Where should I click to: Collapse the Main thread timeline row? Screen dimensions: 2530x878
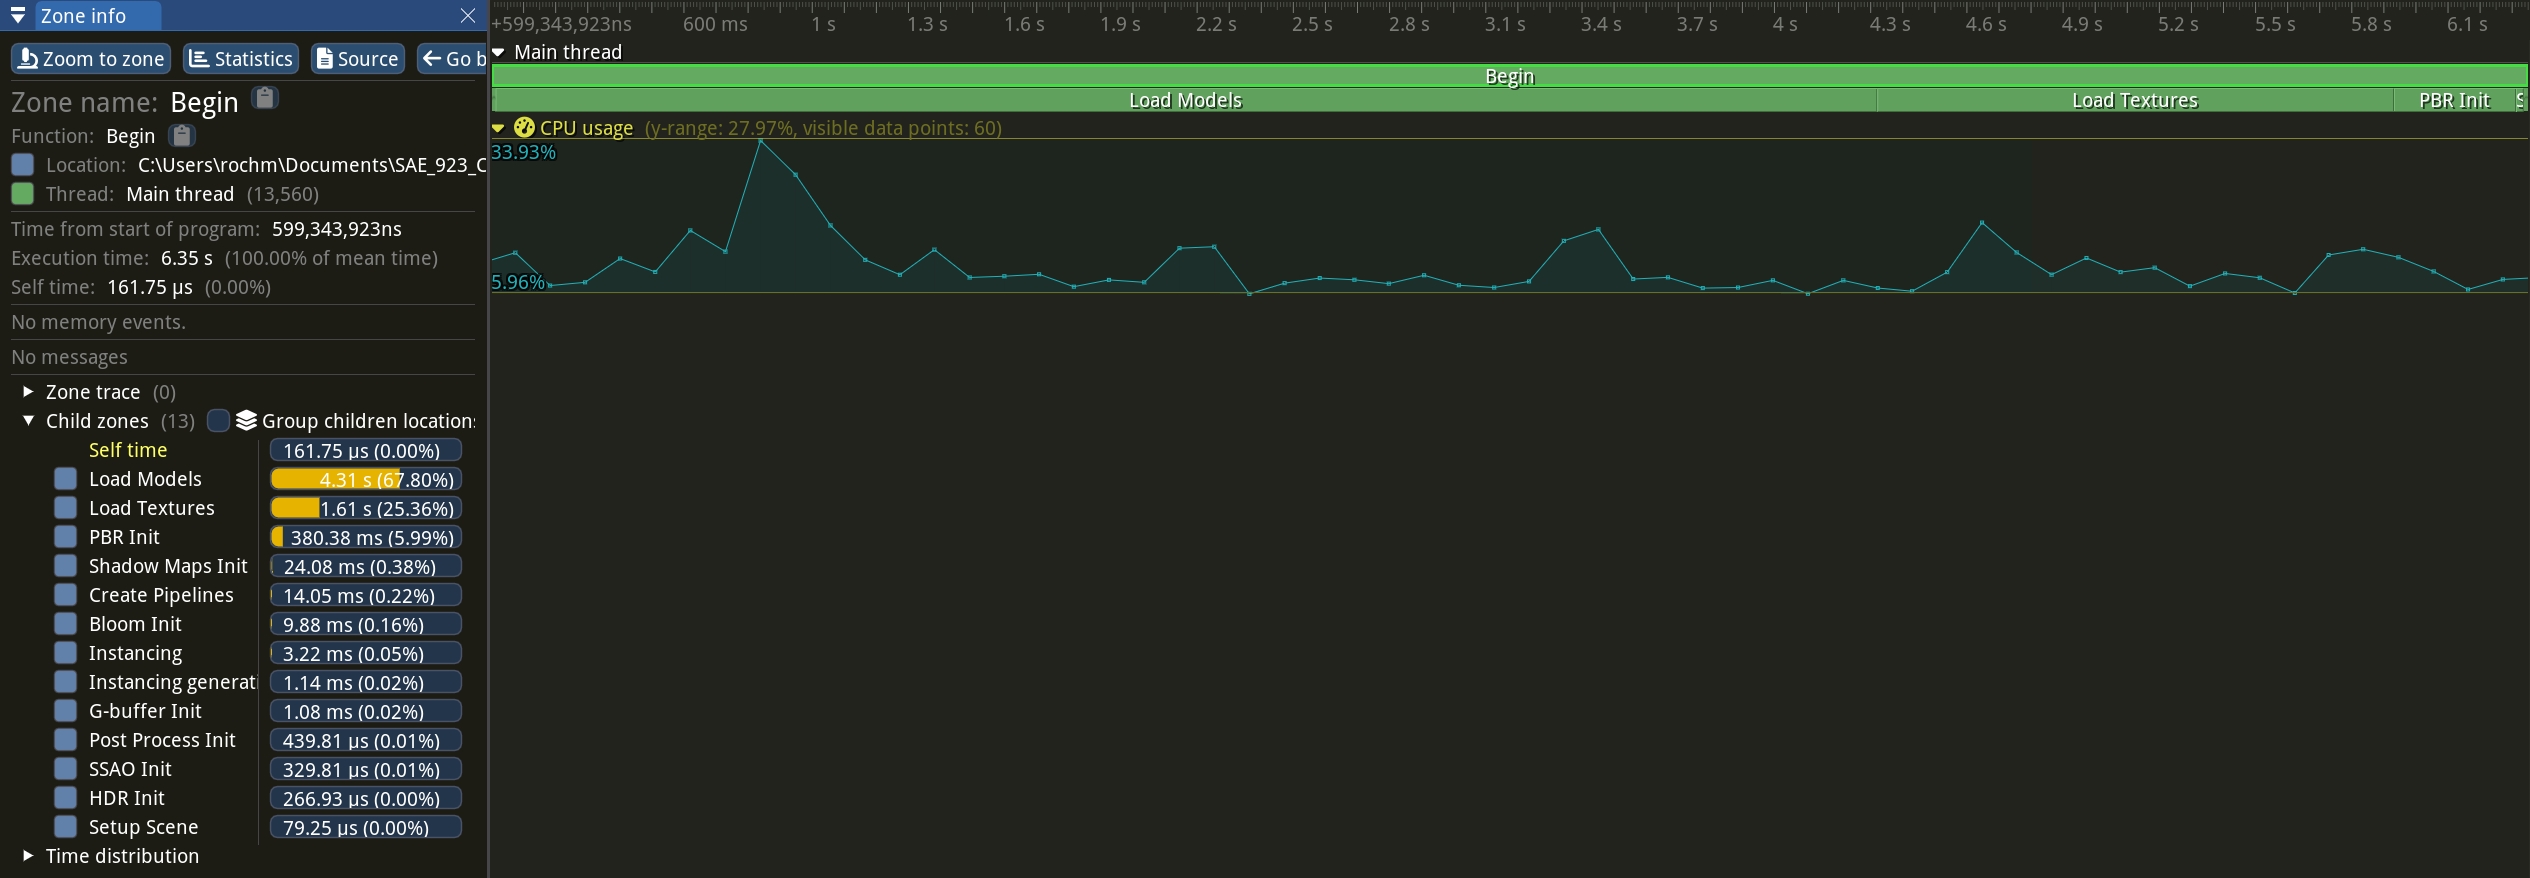pos(498,52)
